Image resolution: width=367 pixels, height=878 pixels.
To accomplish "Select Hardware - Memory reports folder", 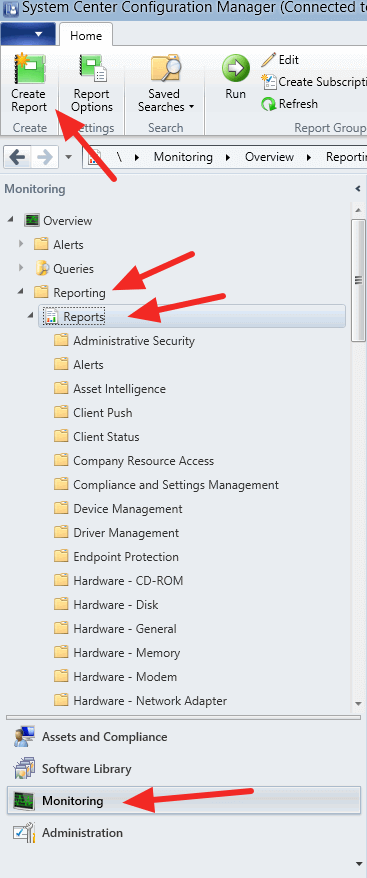I will click(126, 653).
